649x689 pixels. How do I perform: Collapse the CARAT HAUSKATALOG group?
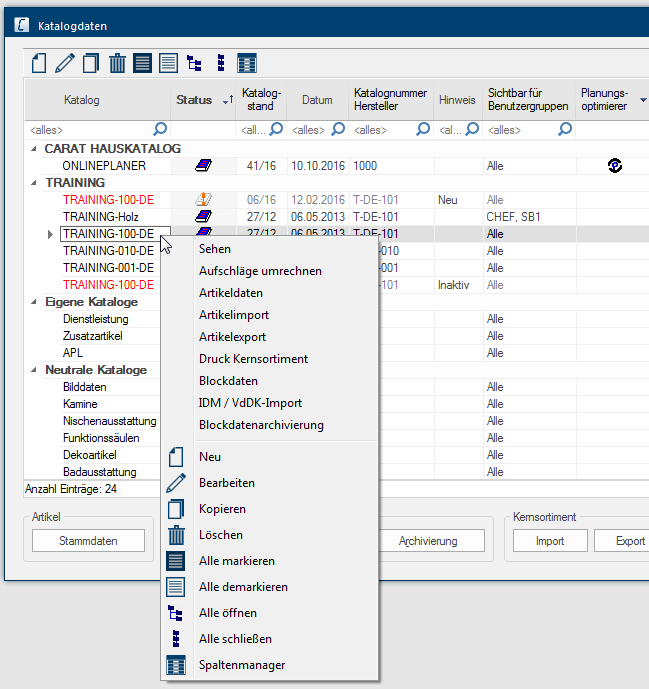[34, 149]
